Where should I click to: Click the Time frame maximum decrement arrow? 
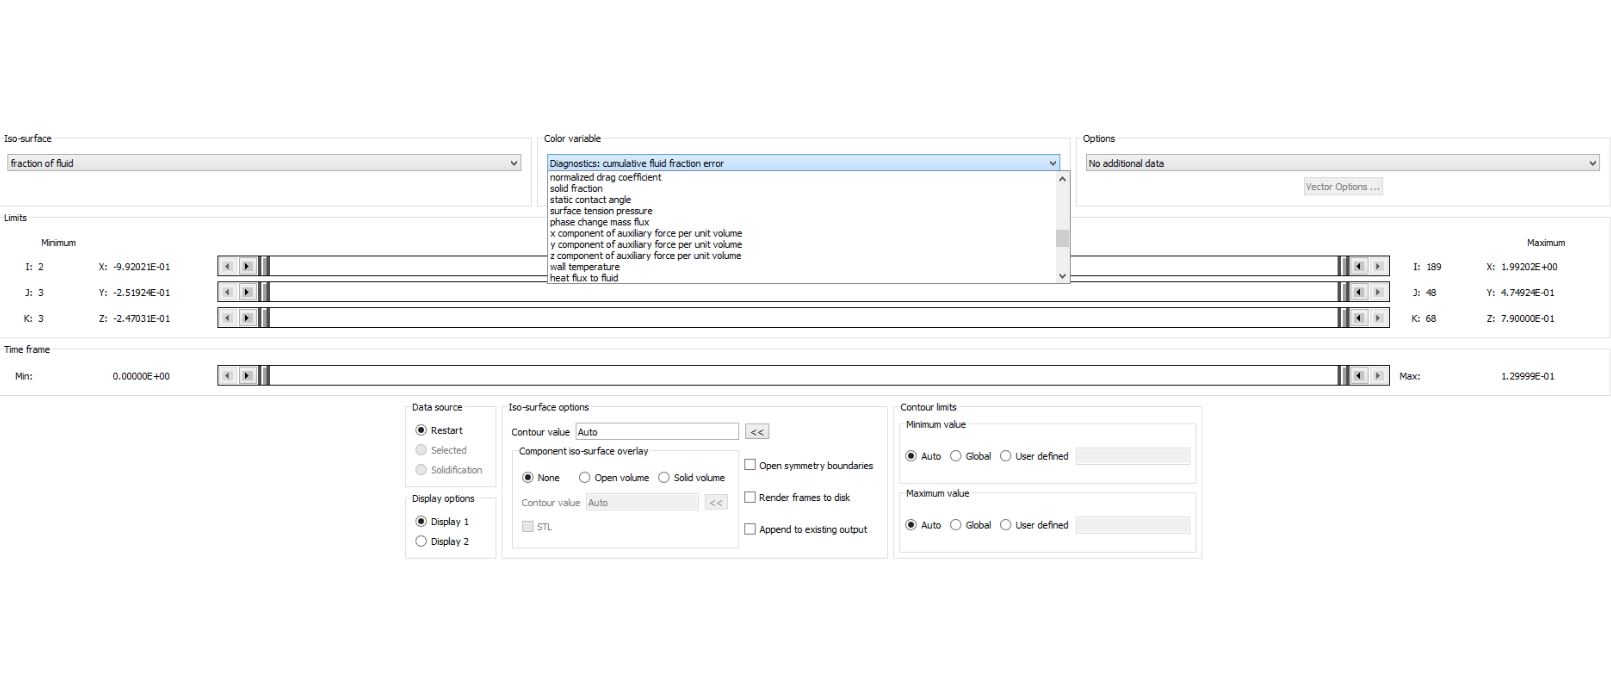pos(1358,376)
